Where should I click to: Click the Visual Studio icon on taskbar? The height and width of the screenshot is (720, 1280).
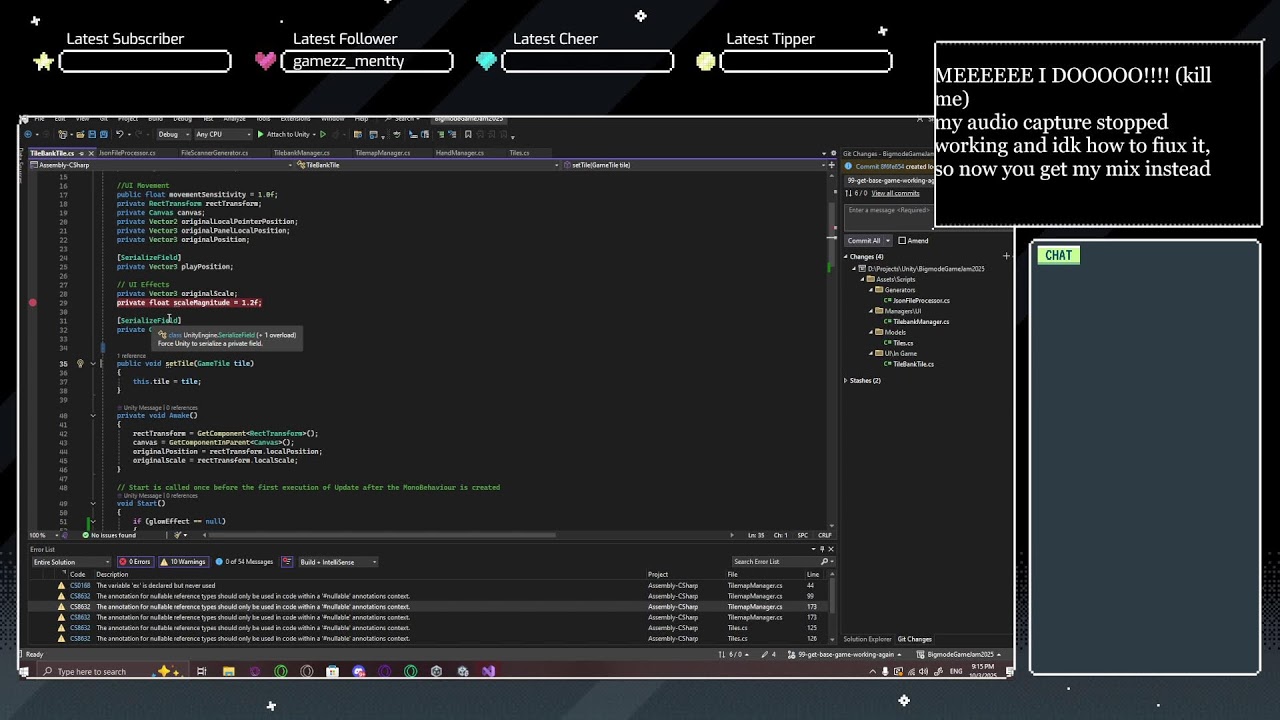[488, 671]
